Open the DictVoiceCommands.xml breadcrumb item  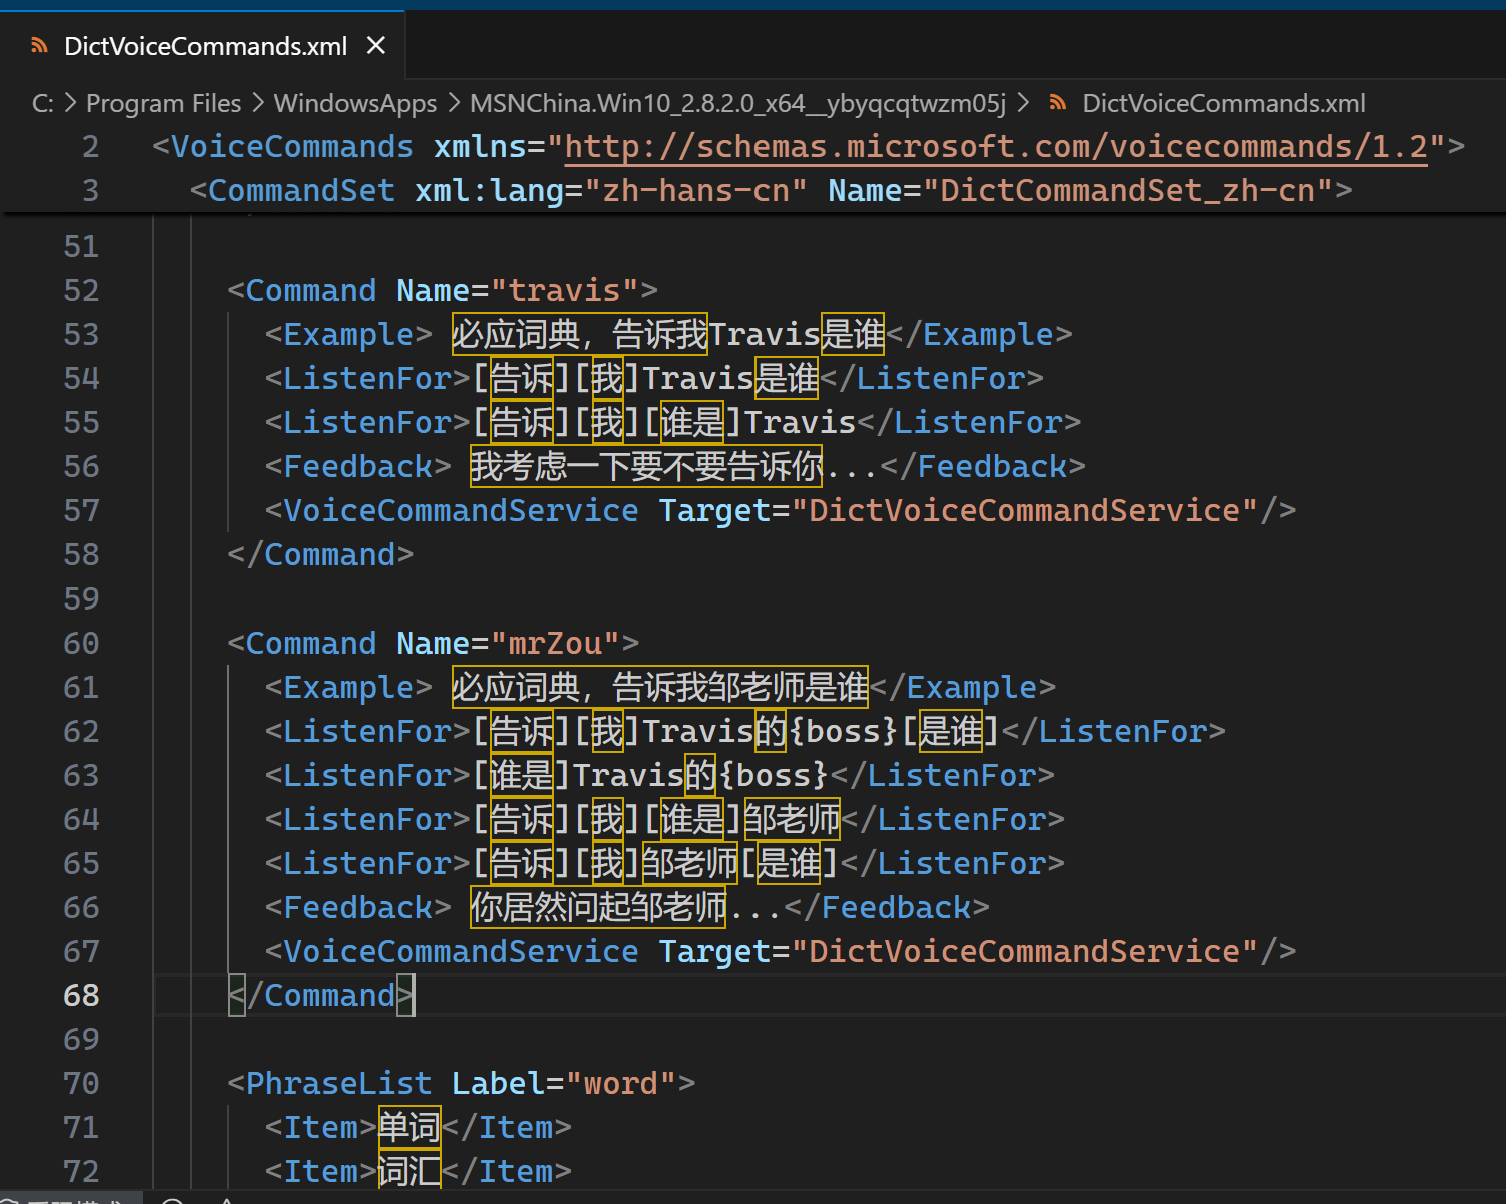point(1223,103)
